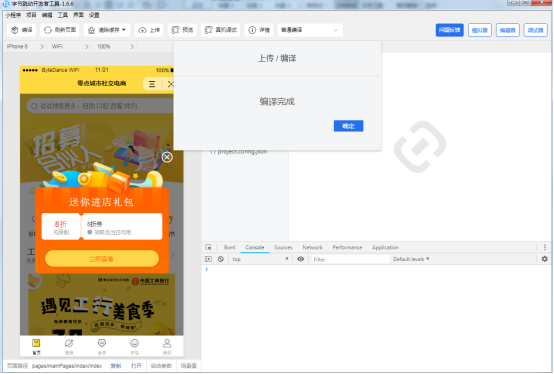
Task: Click the search bar in the simulator
Action: [x=100, y=106]
